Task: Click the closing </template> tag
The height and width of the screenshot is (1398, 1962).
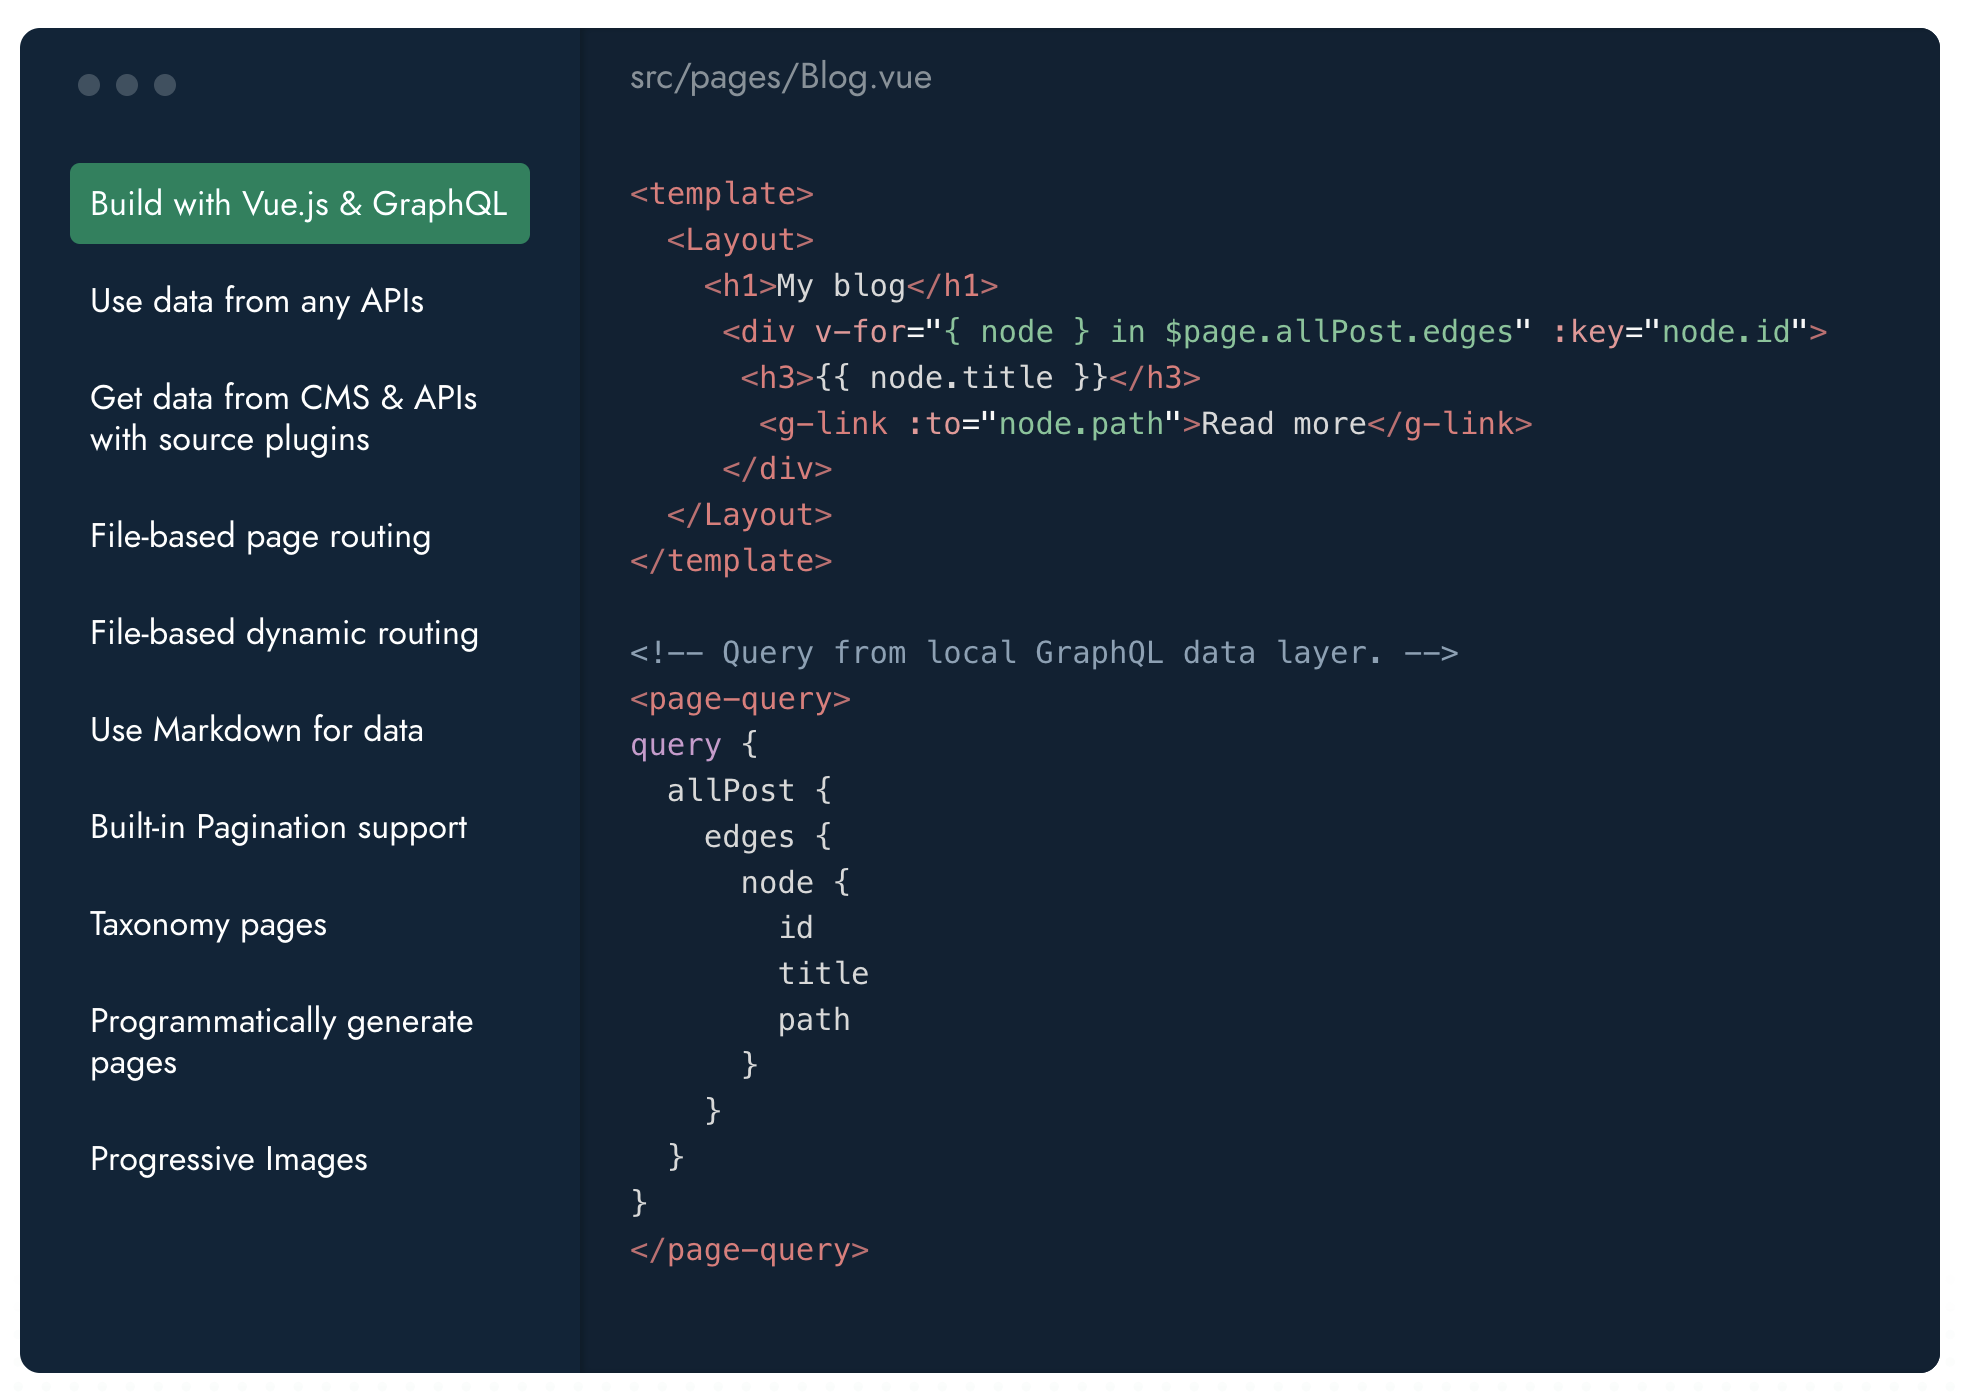Action: (x=731, y=560)
